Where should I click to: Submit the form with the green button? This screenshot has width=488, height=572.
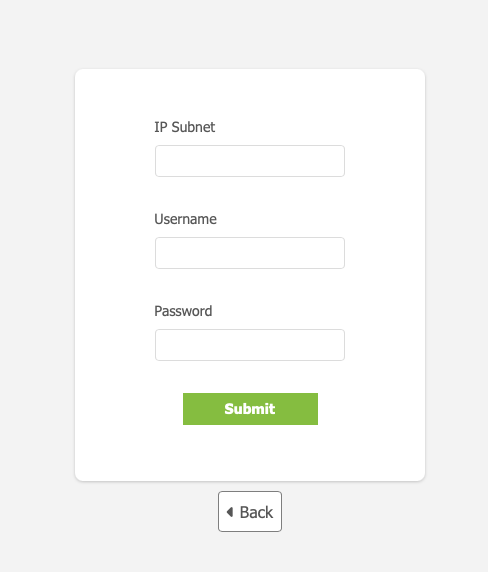click(250, 409)
